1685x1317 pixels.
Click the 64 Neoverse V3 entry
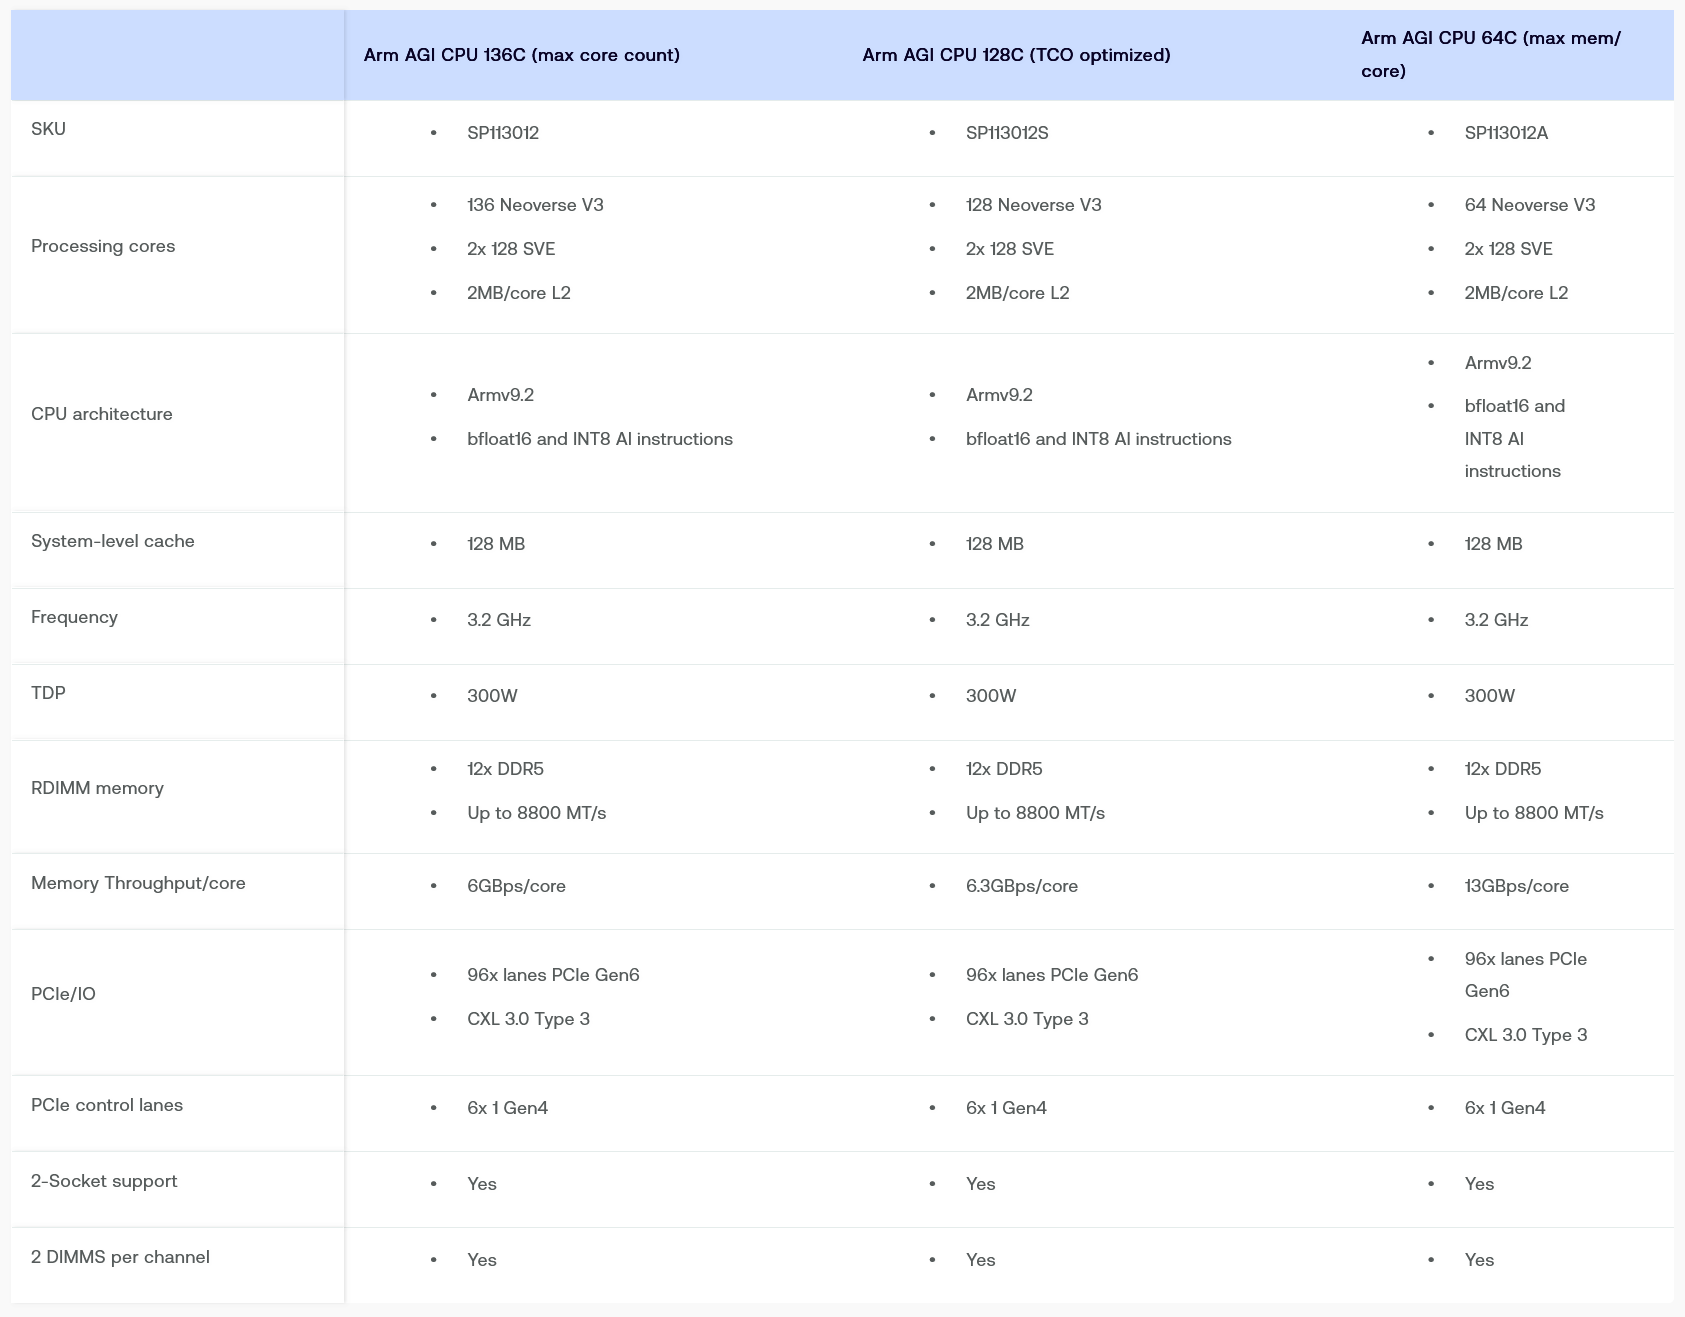click(1529, 205)
